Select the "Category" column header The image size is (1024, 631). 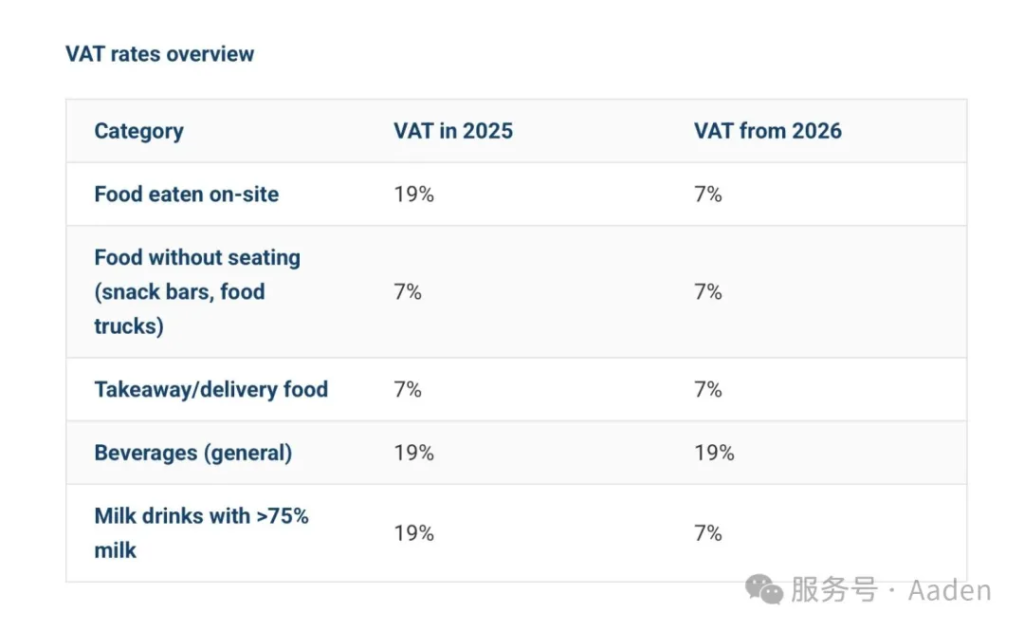139,131
